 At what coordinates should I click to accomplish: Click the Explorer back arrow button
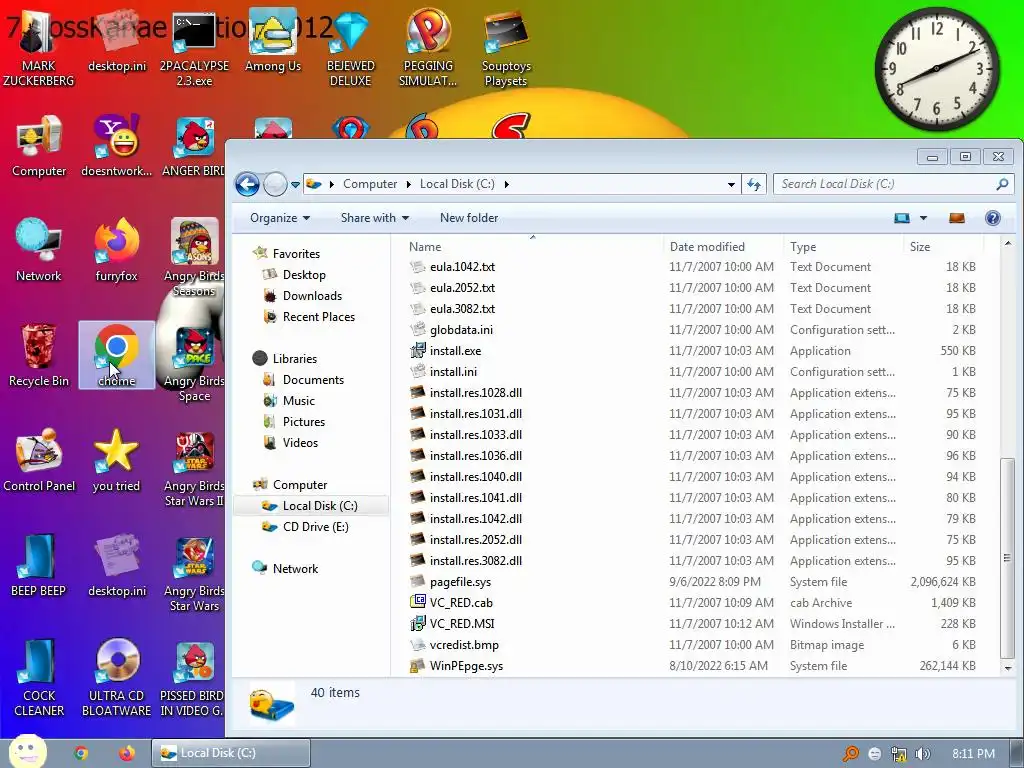[248, 184]
